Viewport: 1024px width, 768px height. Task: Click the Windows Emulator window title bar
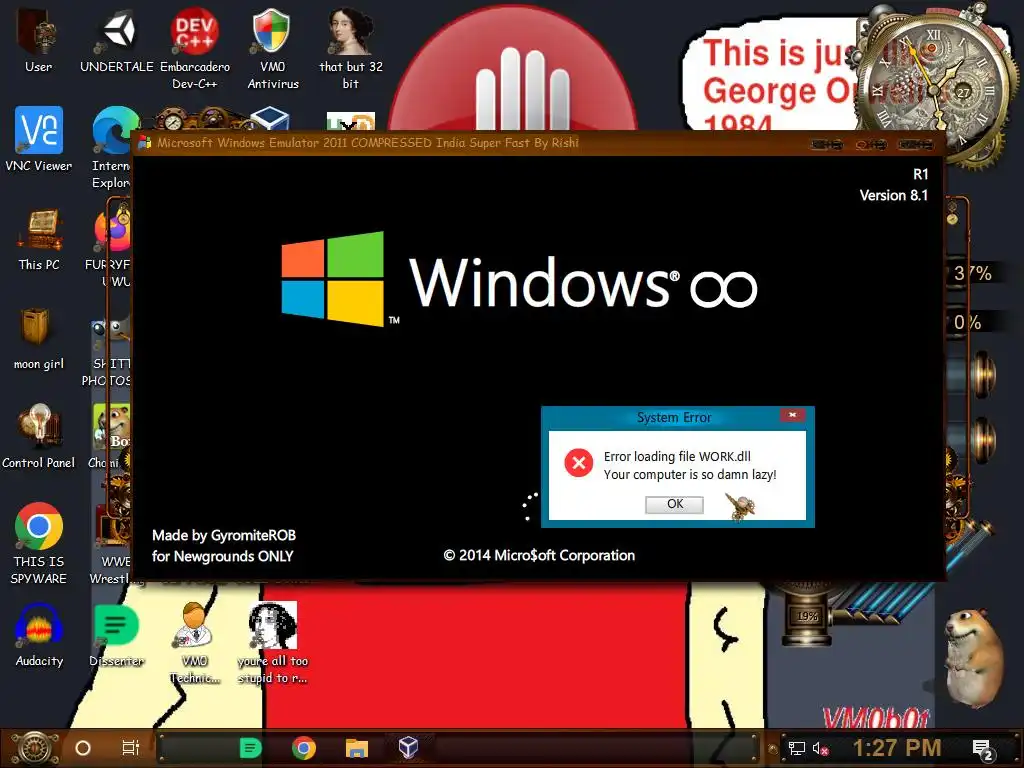(538, 143)
